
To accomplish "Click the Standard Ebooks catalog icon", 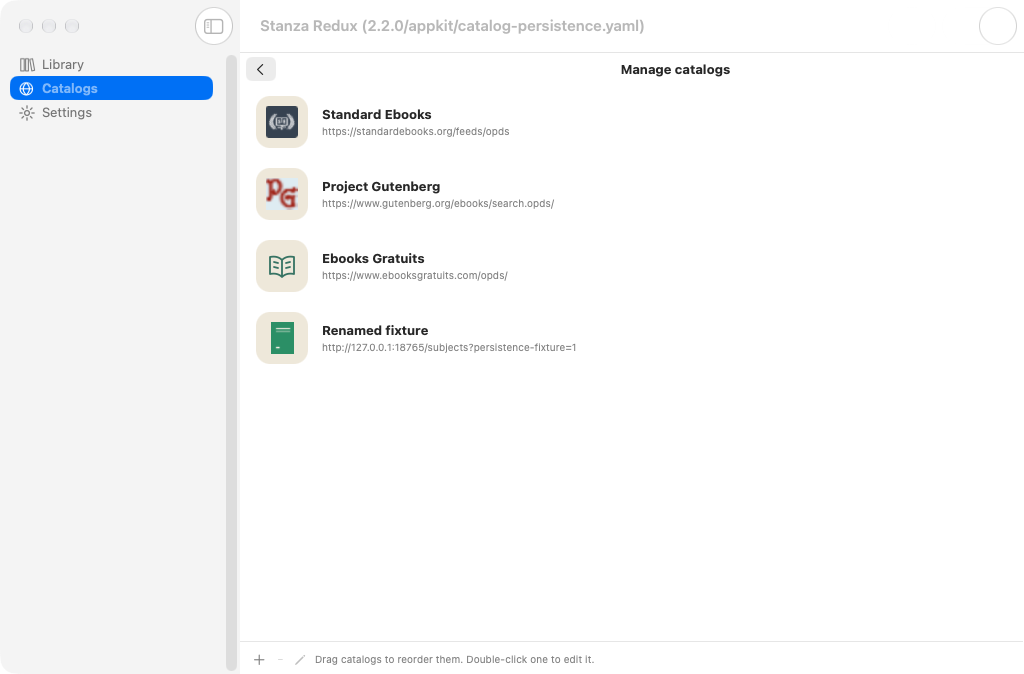I will point(282,122).
